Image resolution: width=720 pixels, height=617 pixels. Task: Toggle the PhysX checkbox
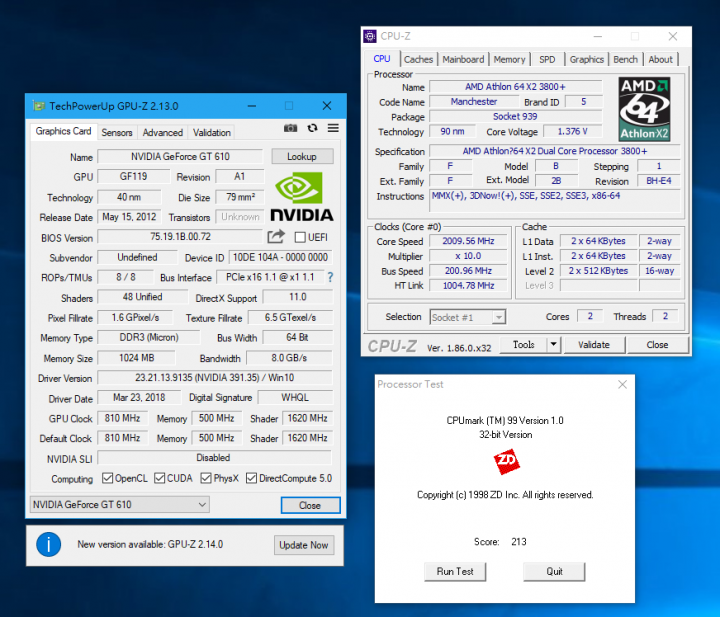pos(206,478)
